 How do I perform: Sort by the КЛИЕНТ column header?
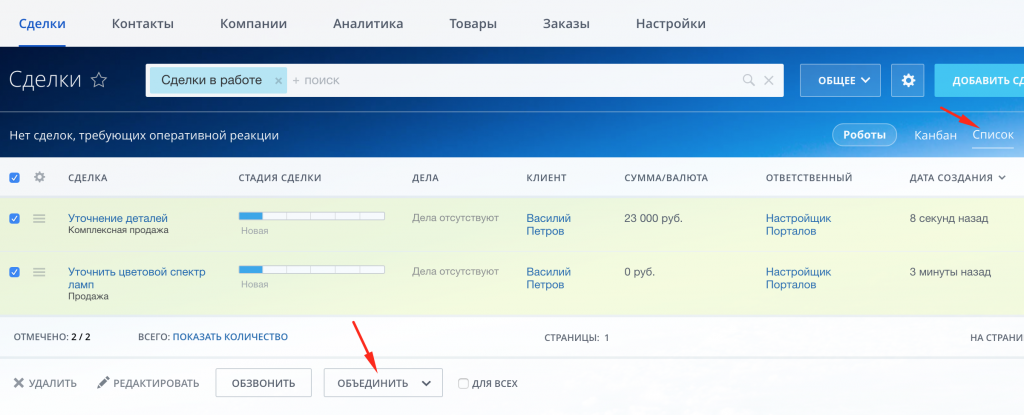click(546, 178)
